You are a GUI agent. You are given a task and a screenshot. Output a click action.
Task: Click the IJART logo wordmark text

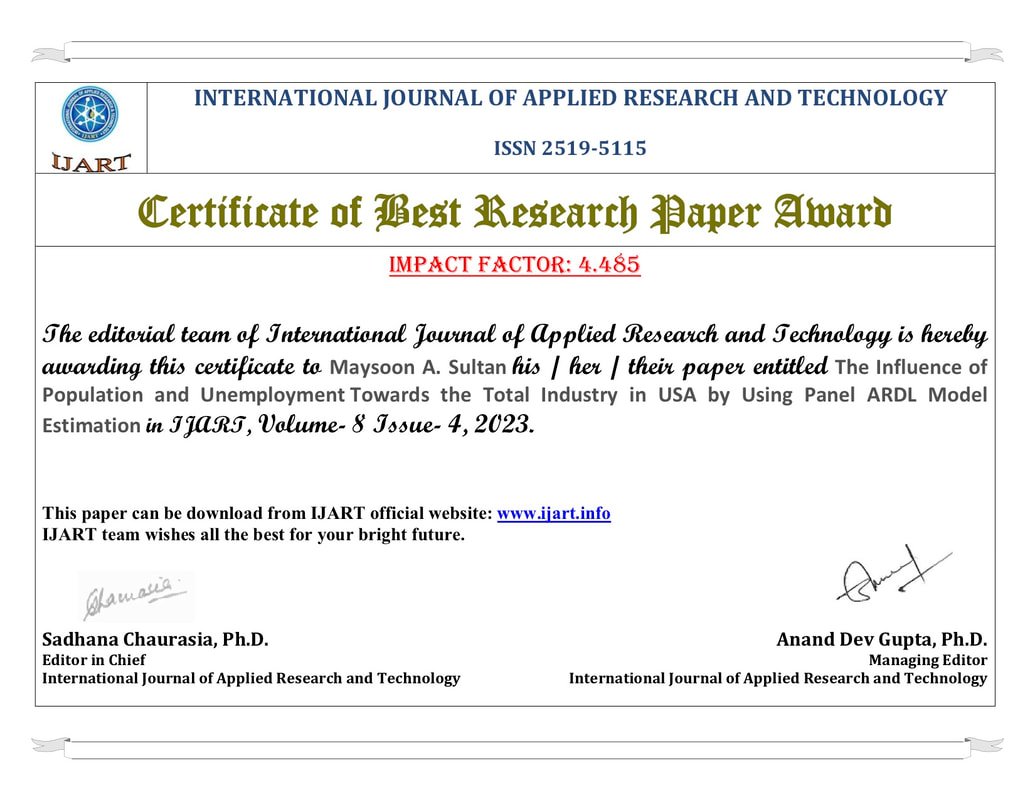(x=91, y=162)
